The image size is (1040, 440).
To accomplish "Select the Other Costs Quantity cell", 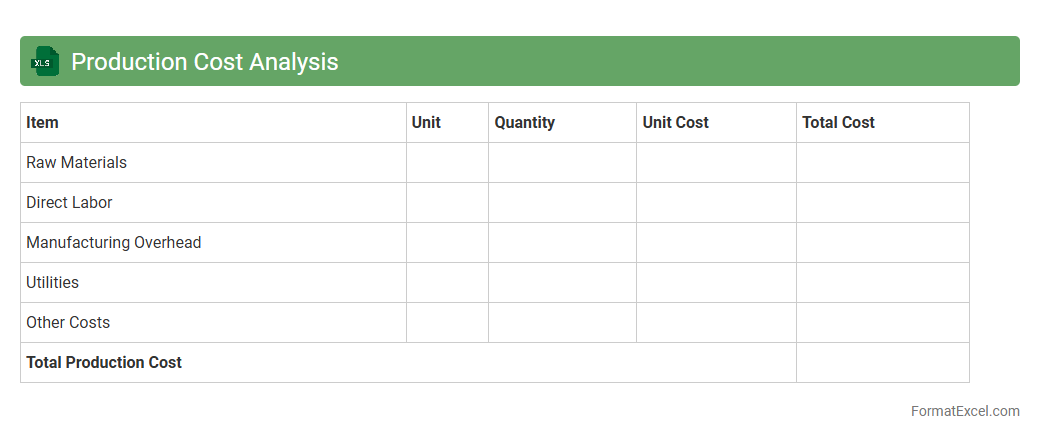I will [x=562, y=322].
